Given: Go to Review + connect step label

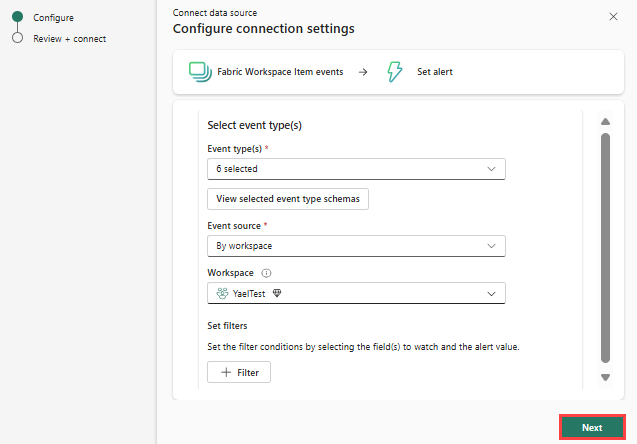Looking at the screenshot, I should click(x=69, y=39).
